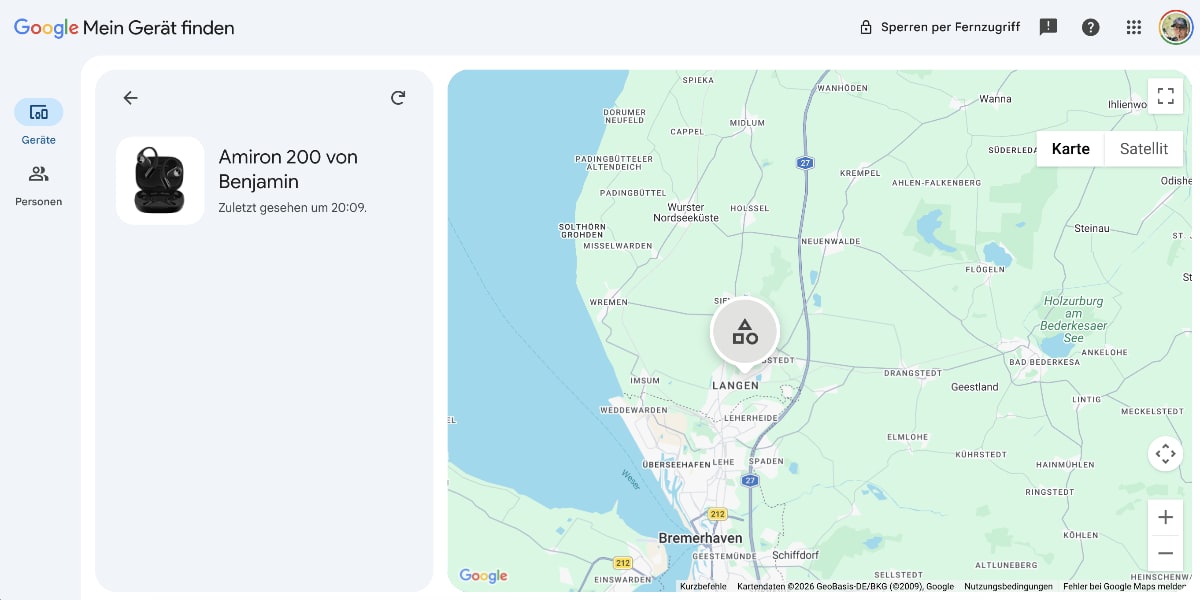Open Nutzungsbedingungen link

[x=1009, y=586]
